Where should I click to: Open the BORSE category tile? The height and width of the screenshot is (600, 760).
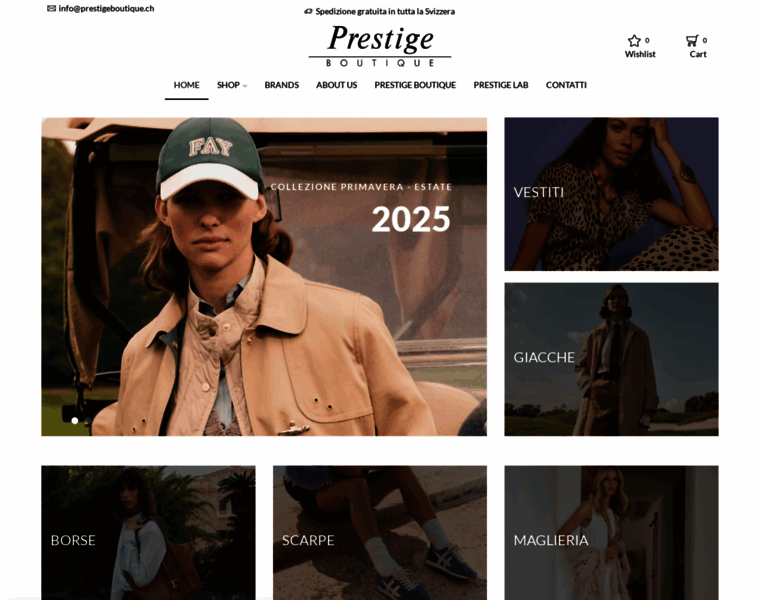[148, 533]
